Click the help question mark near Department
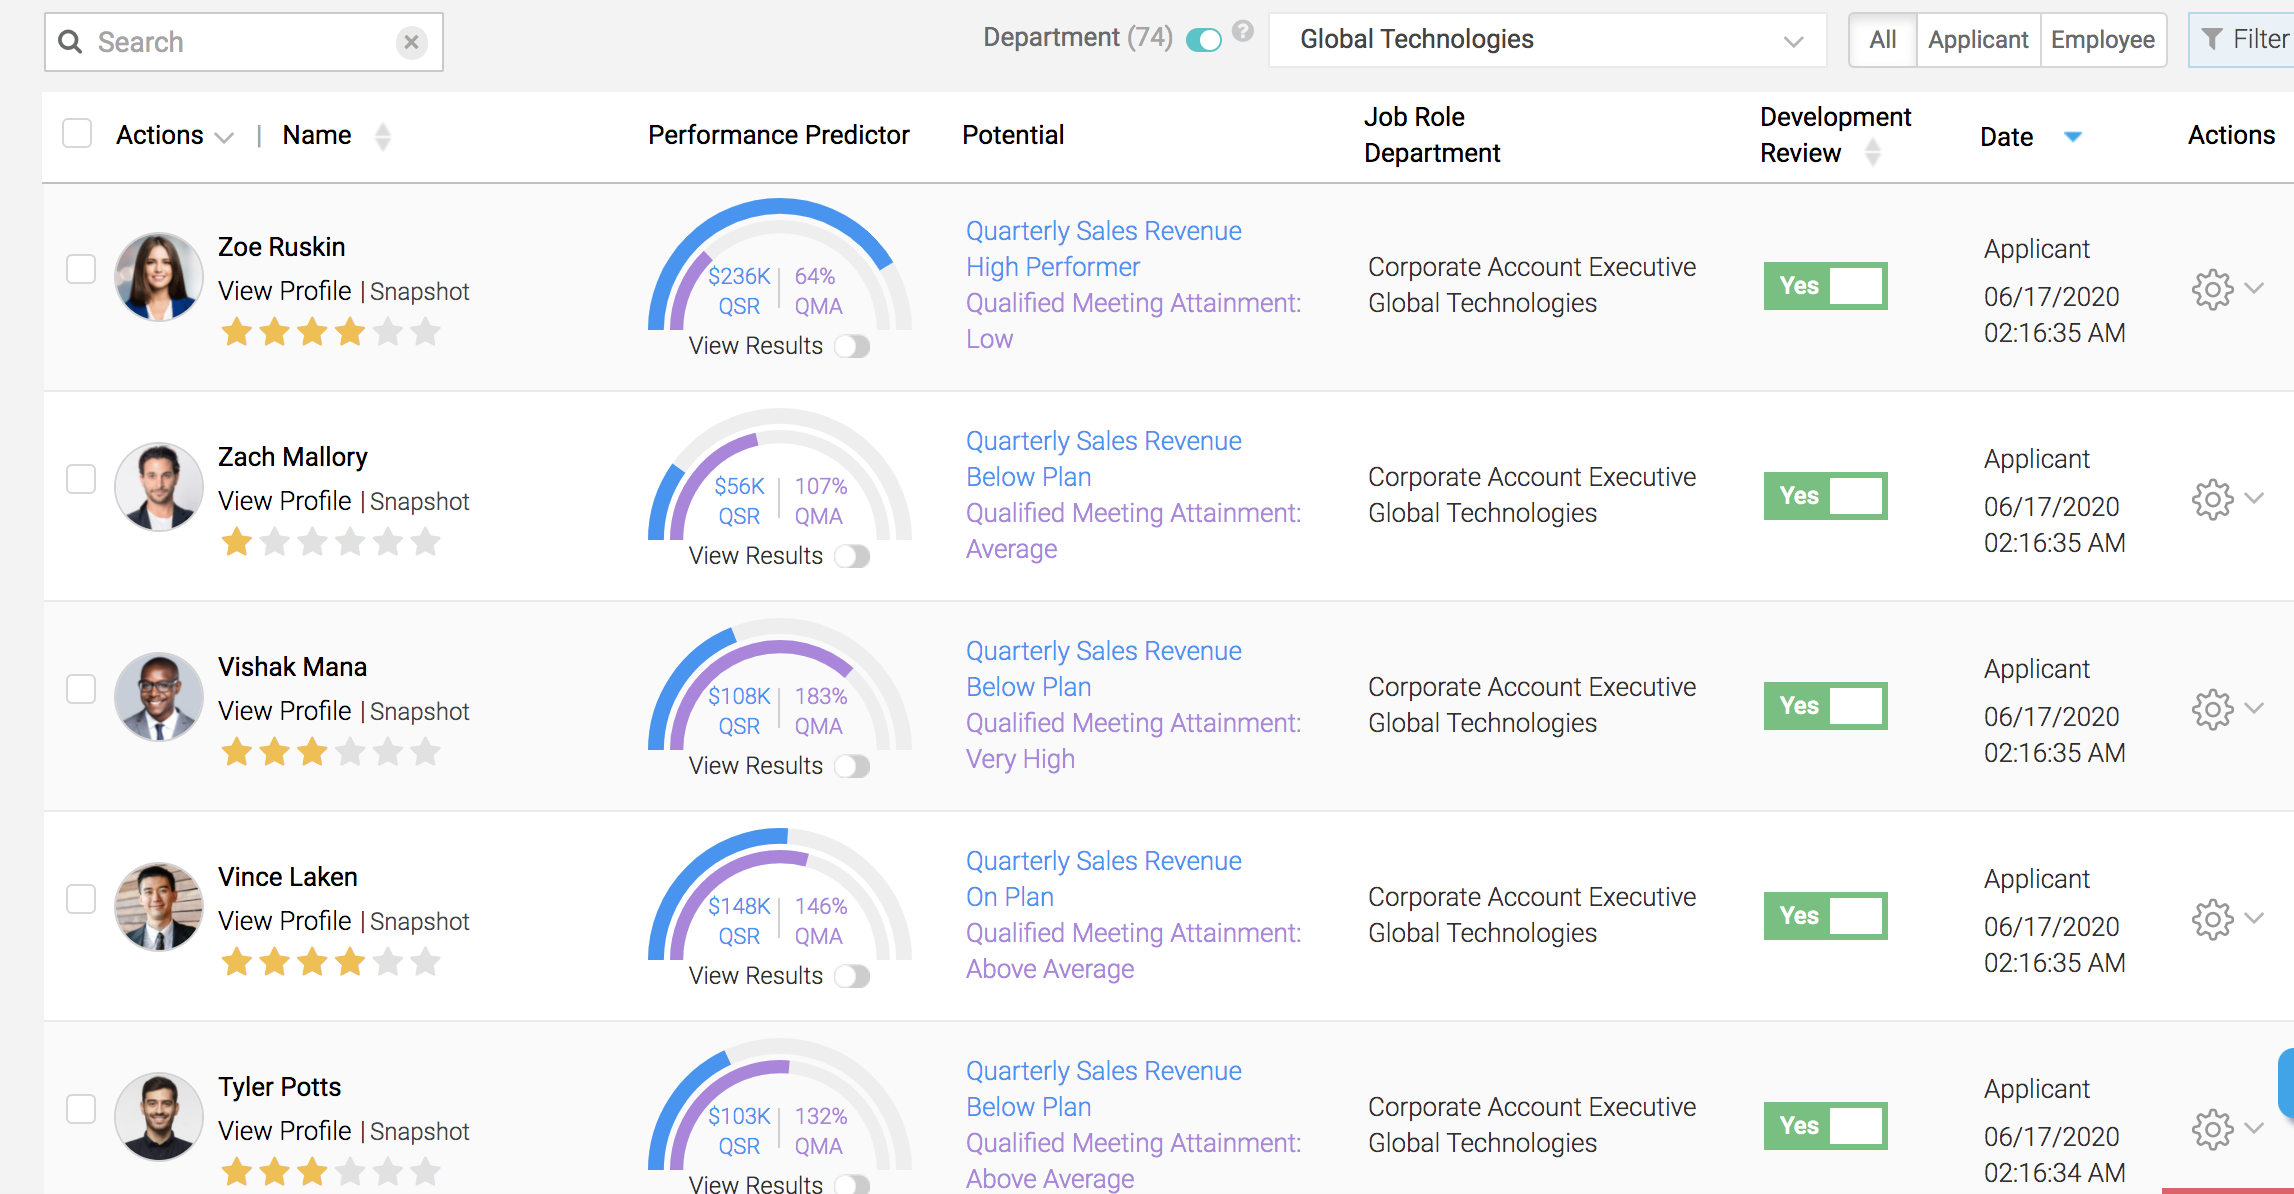The image size is (2294, 1194). (1243, 31)
